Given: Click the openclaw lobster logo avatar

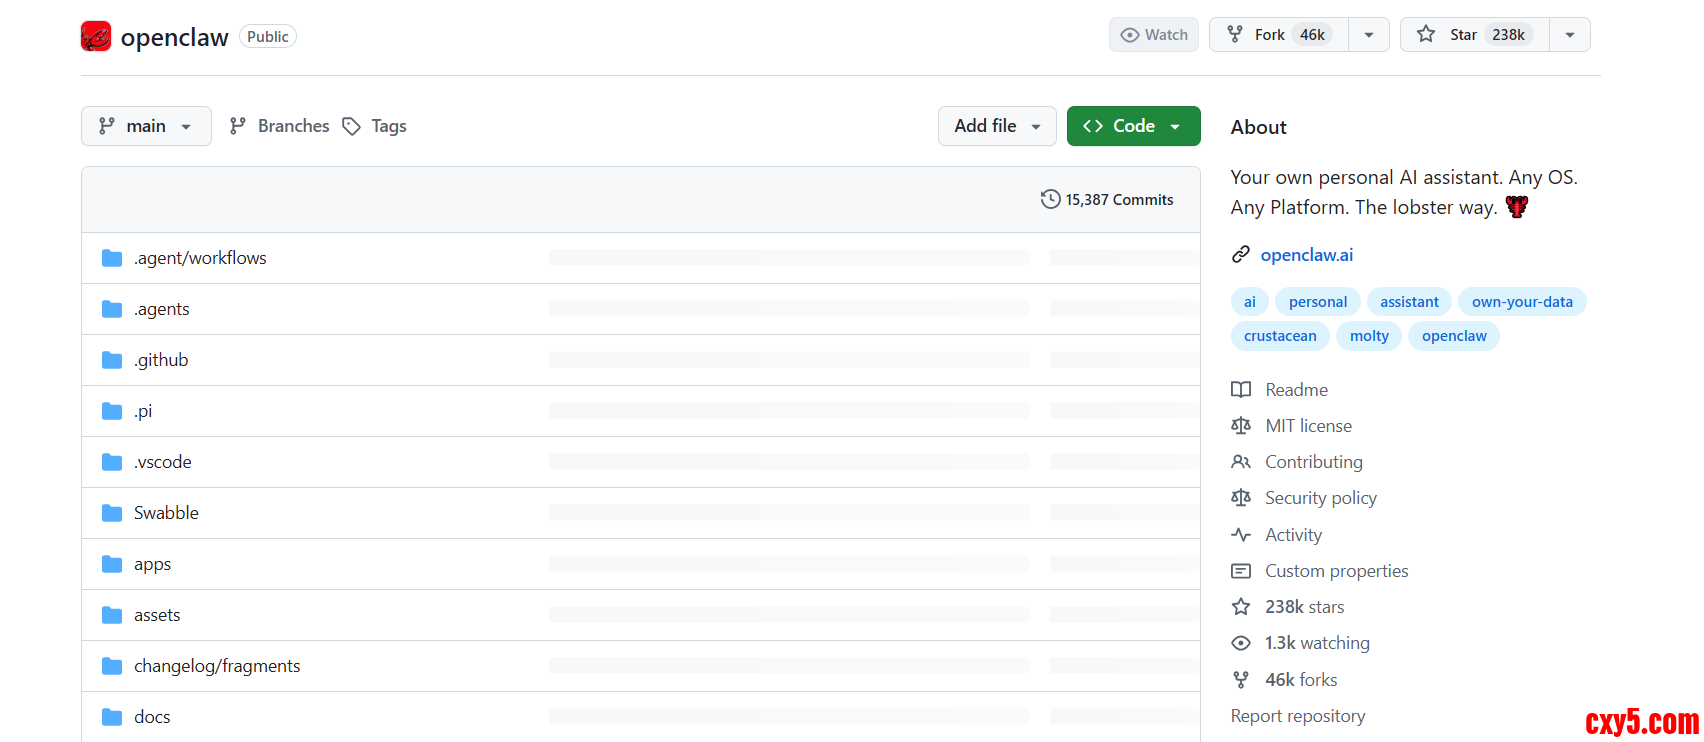Looking at the screenshot, I should (x=96, y=37).
